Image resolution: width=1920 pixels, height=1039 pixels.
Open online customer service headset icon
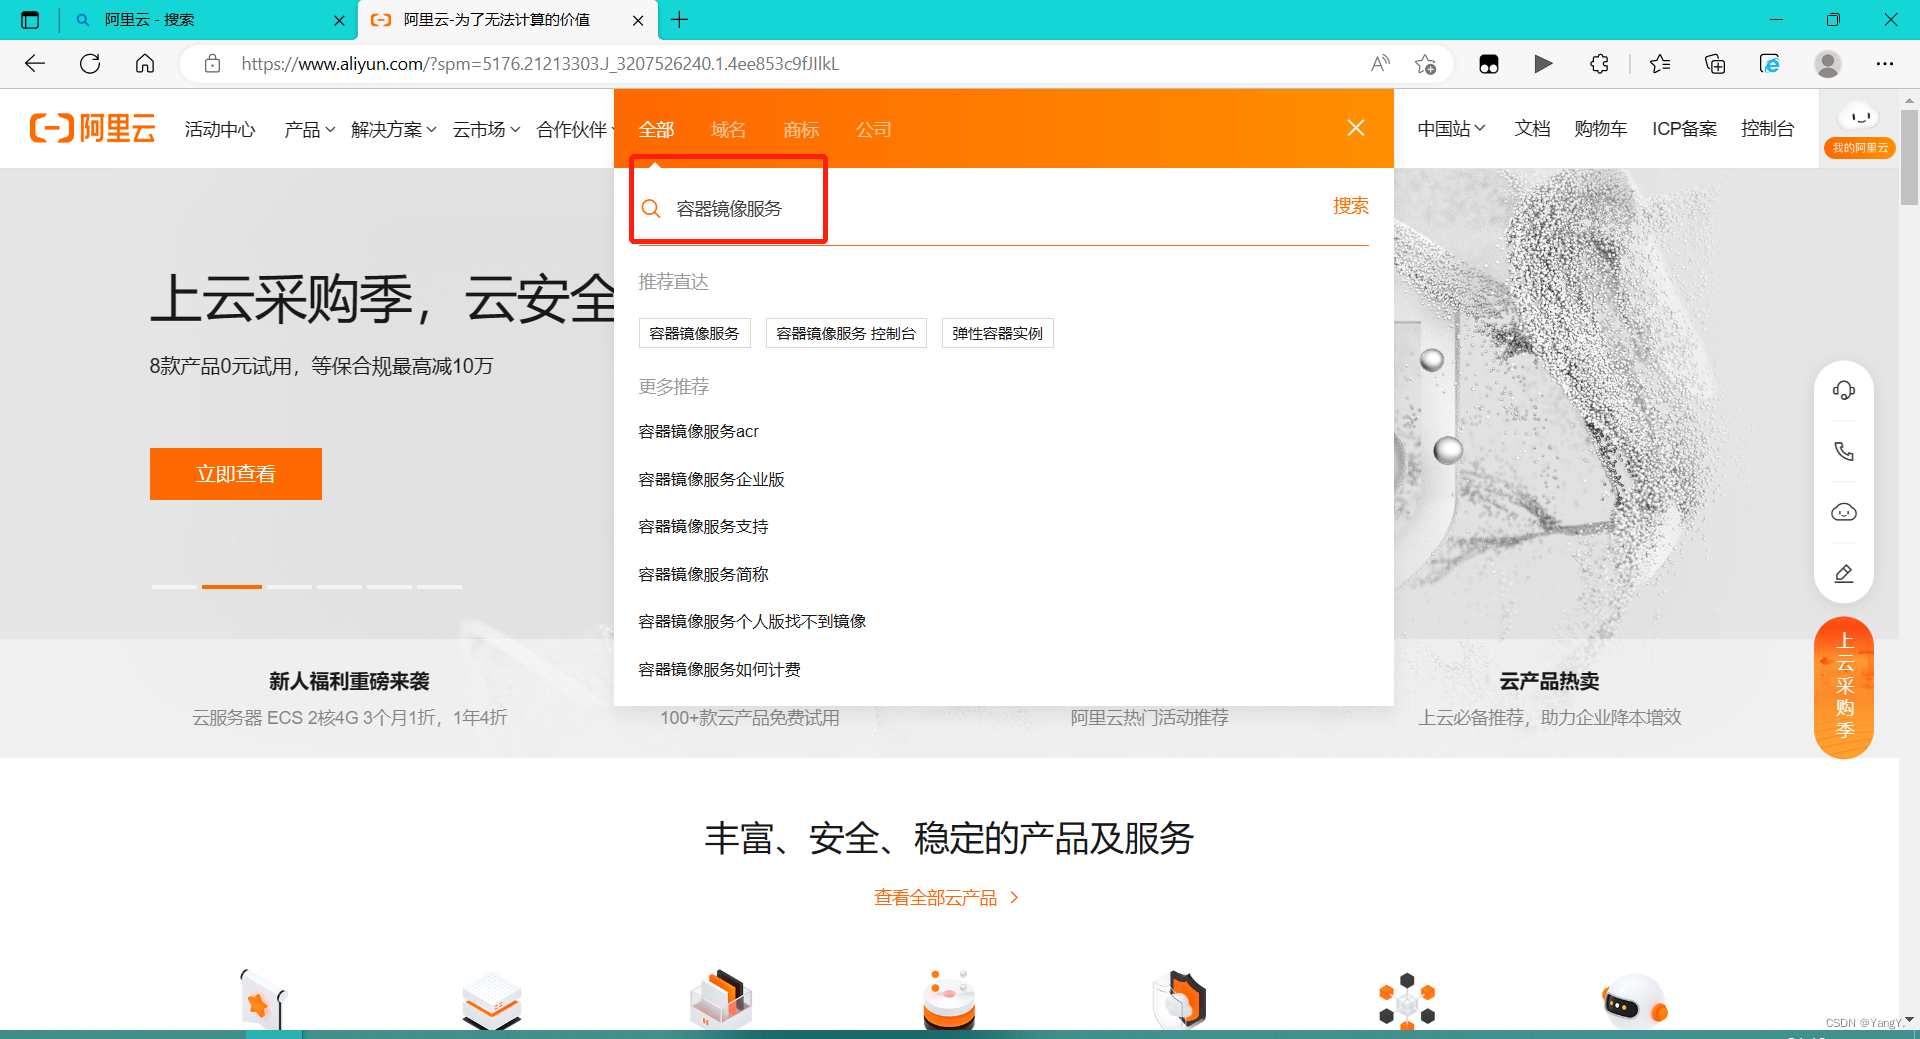click(x=1844, y=390)
